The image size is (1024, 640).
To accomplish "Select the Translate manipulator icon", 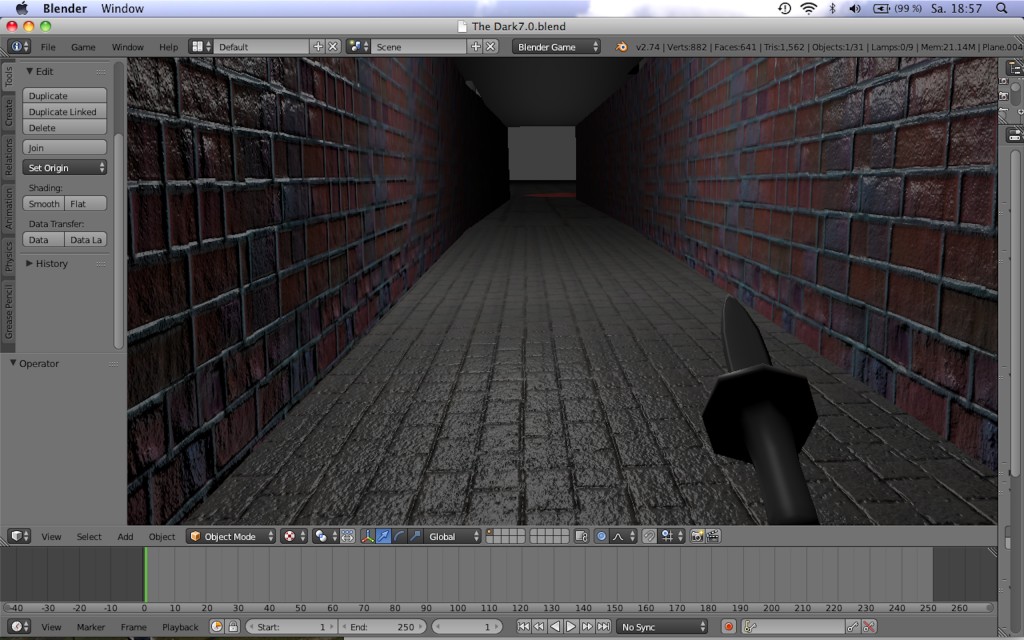I will [x=383, y=535].
